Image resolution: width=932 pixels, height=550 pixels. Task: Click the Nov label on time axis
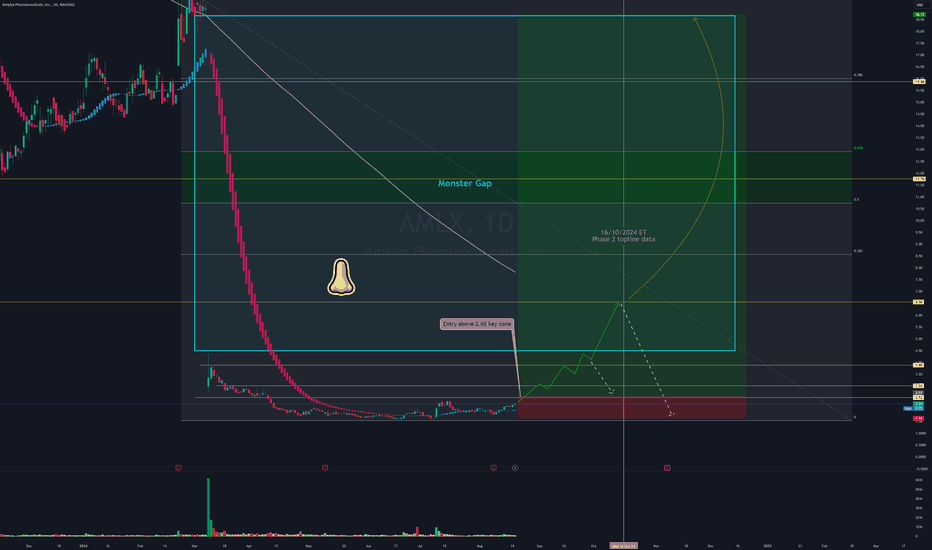pos(656,546)
